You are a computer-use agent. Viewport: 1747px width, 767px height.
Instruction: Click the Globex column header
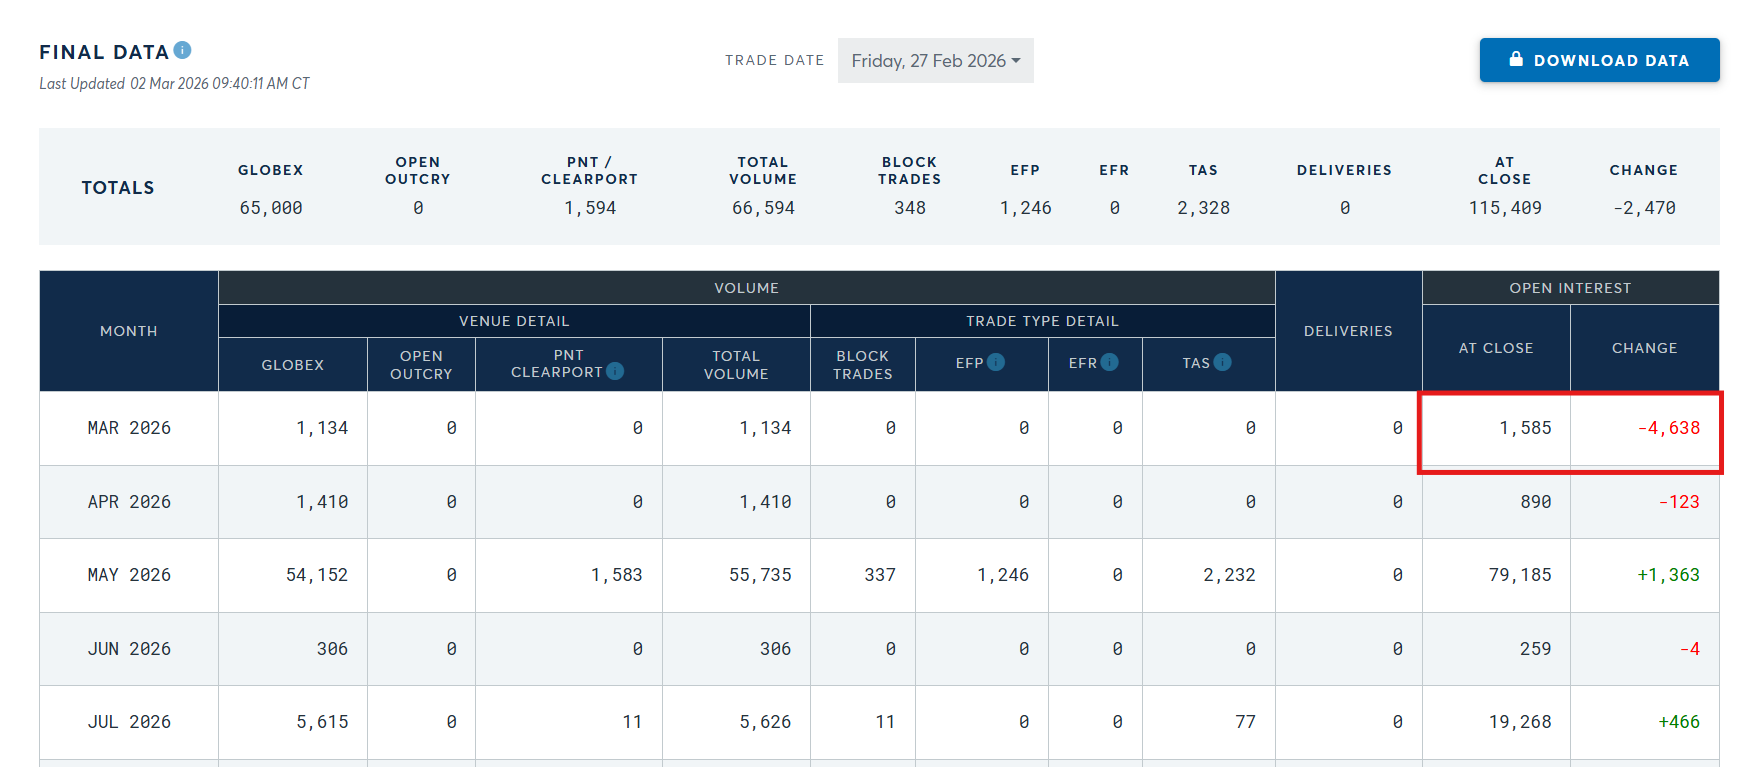(x=292, y=365)
